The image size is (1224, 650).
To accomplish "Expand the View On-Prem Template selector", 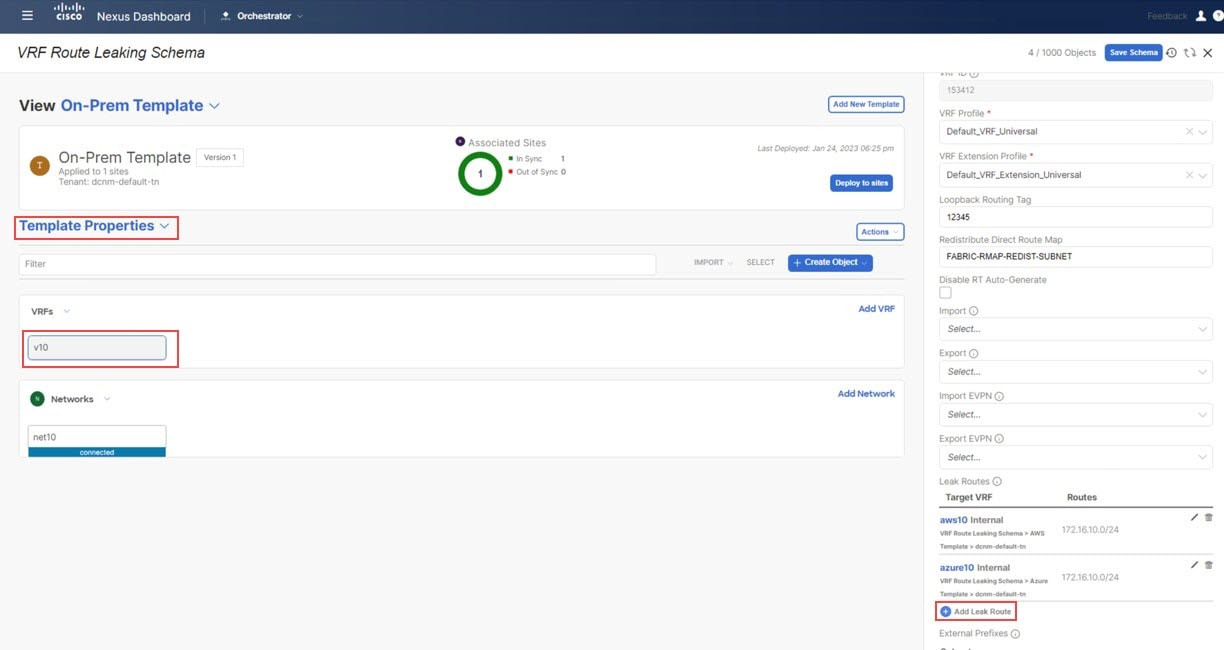I will tap(140, 106).
